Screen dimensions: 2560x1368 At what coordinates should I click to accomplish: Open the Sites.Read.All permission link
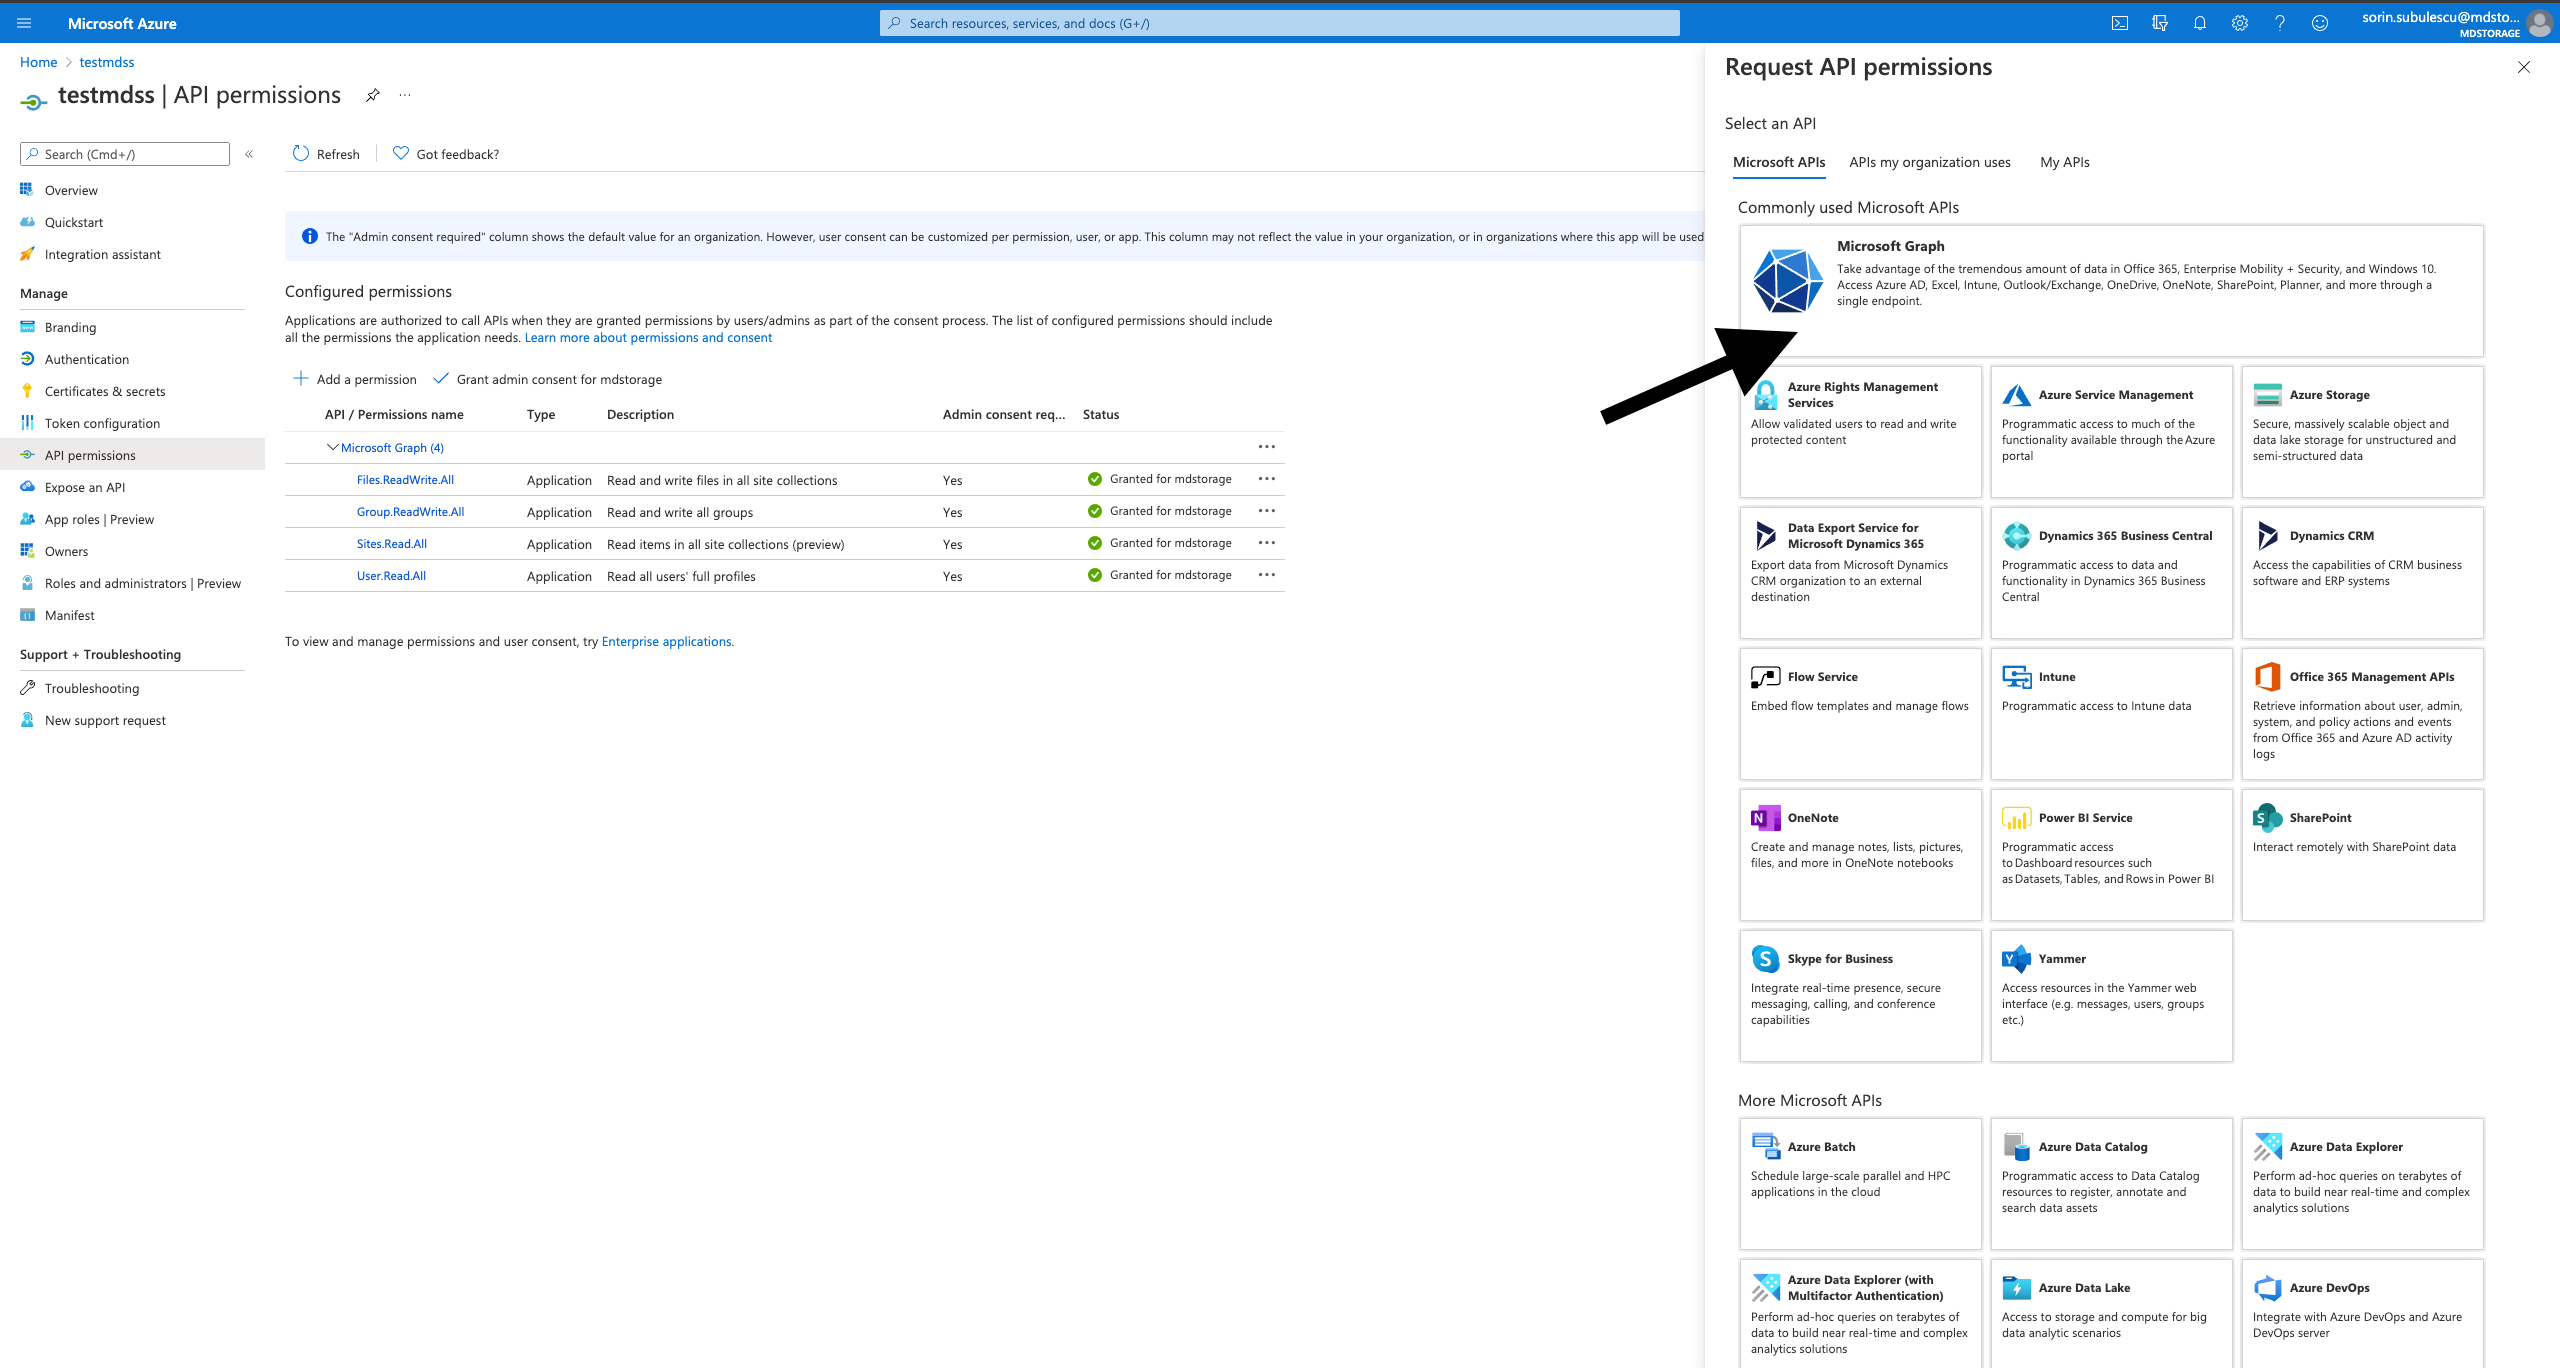392,544
